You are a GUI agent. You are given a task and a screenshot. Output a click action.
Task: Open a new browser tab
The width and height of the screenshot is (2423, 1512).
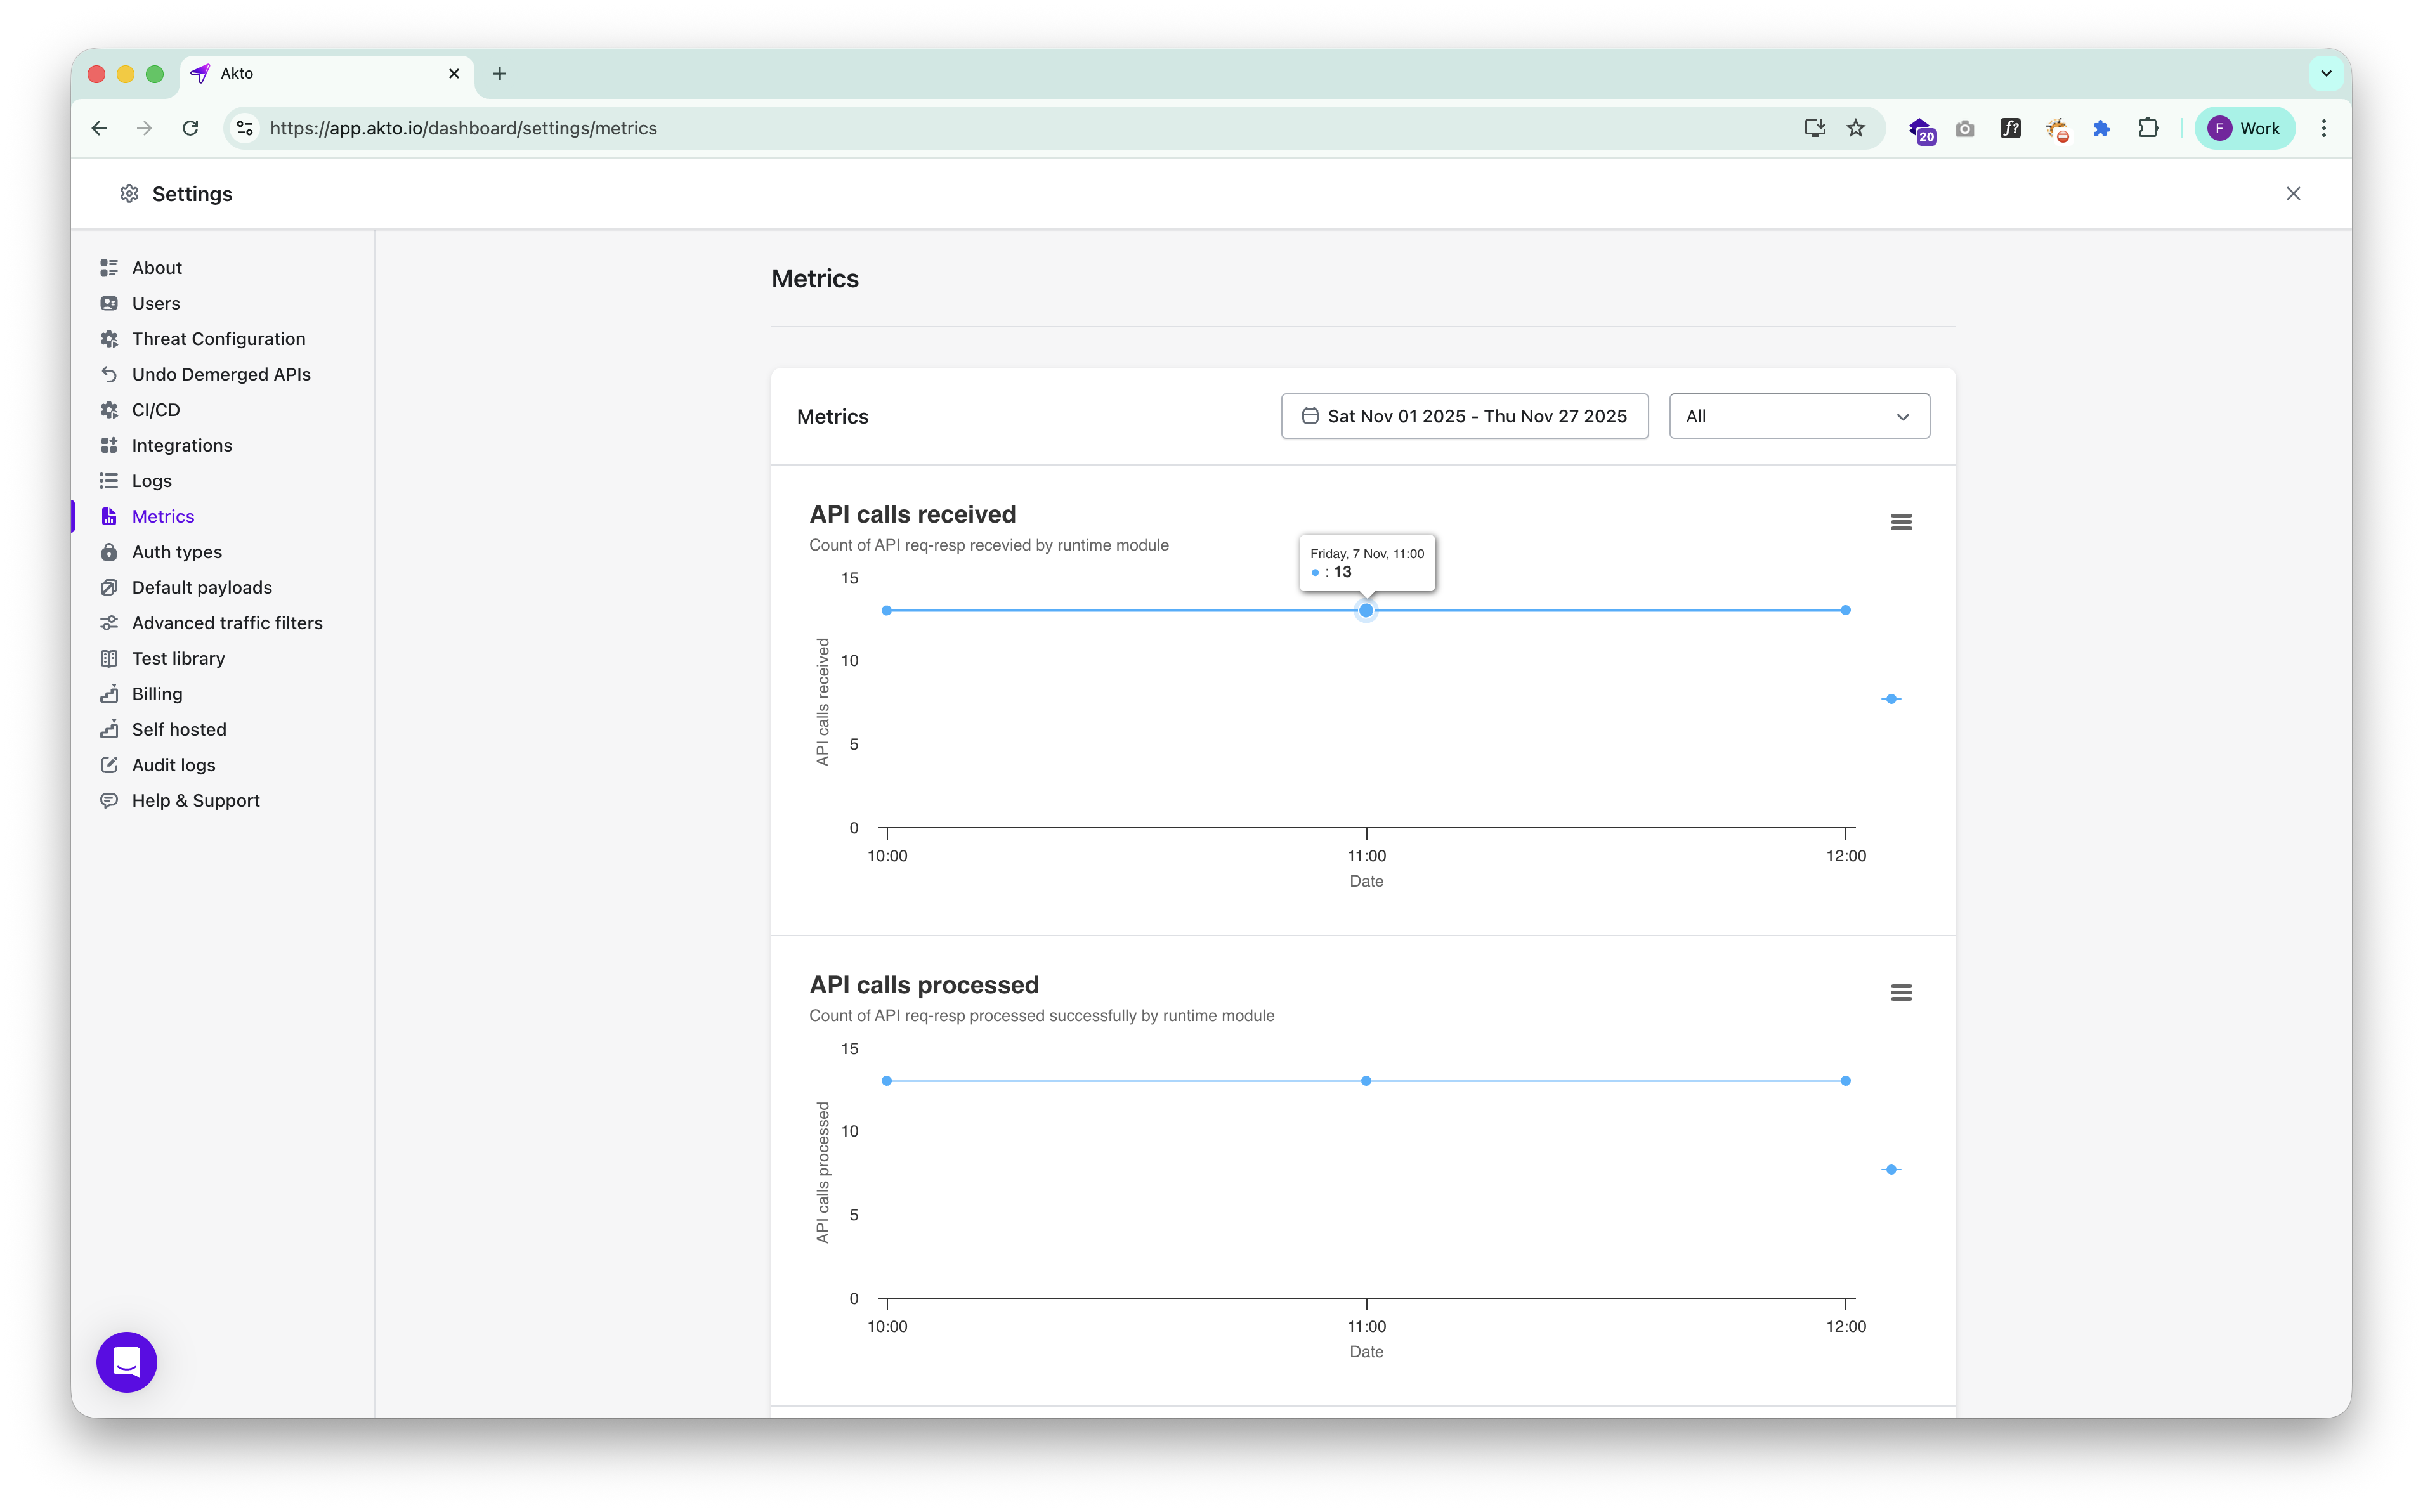pos(499,73)
